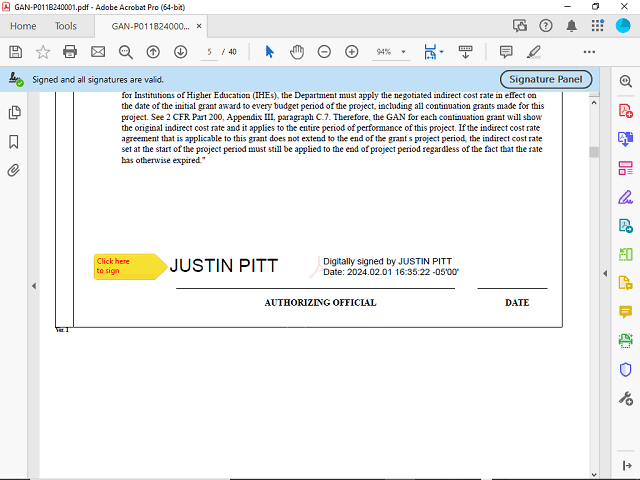Collapse the right tools pane arrow
Screen dimensions: 640x480
604,273
